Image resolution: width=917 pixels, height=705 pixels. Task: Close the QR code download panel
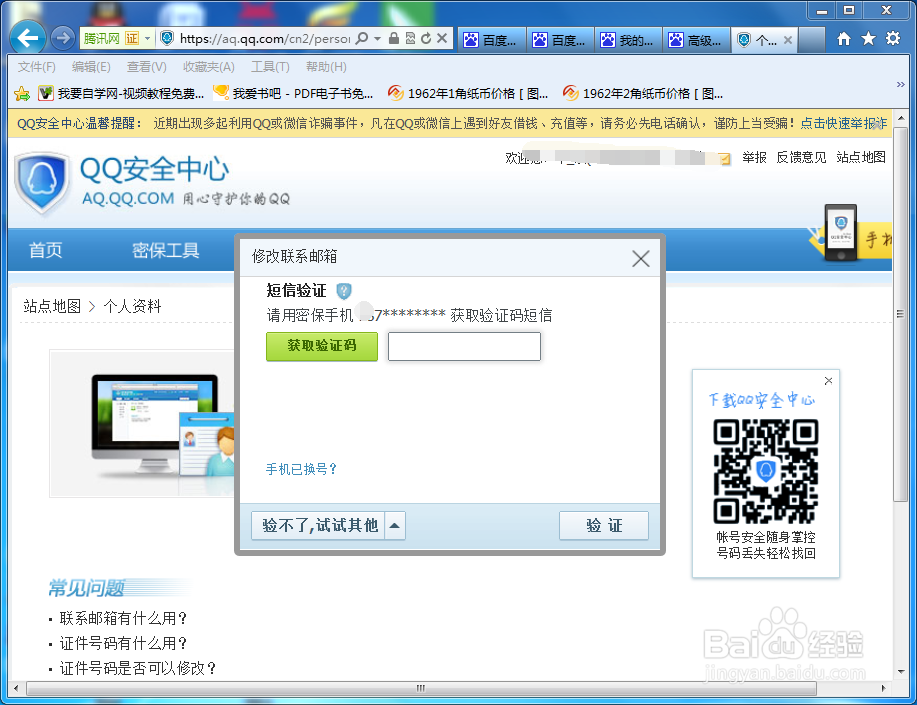point(828,381)
